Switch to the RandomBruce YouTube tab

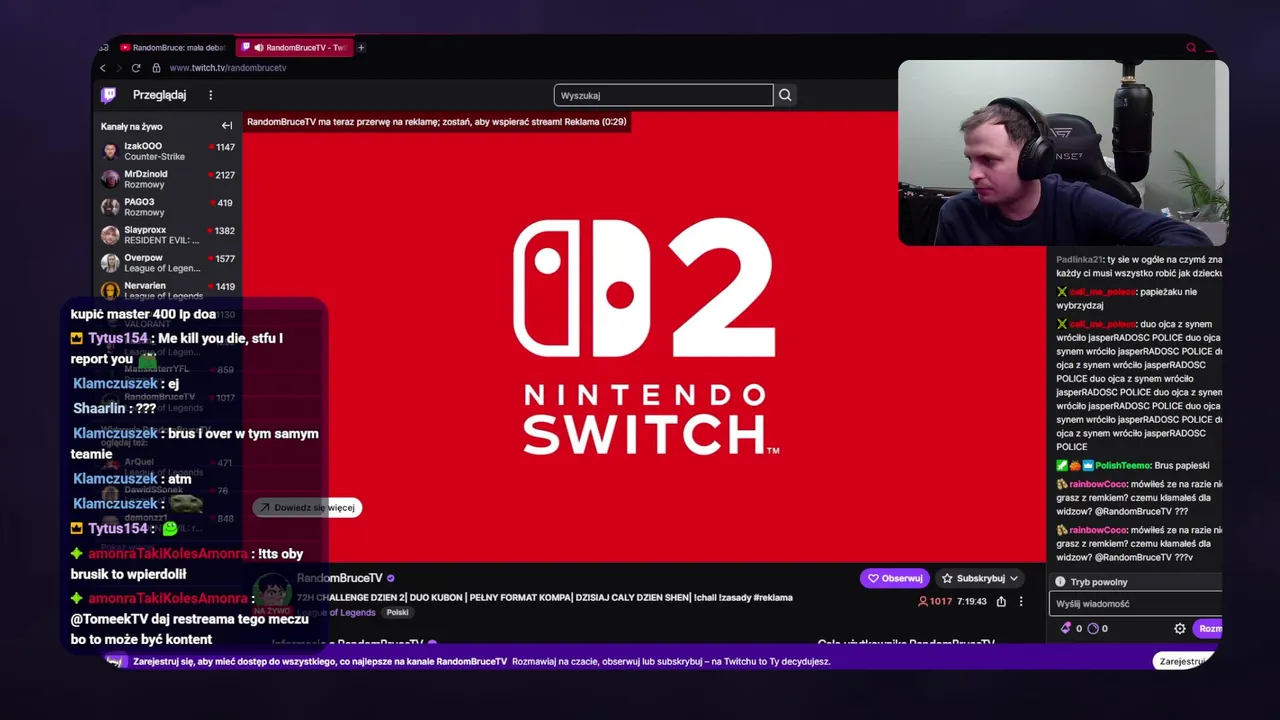(x=172, y=47)
